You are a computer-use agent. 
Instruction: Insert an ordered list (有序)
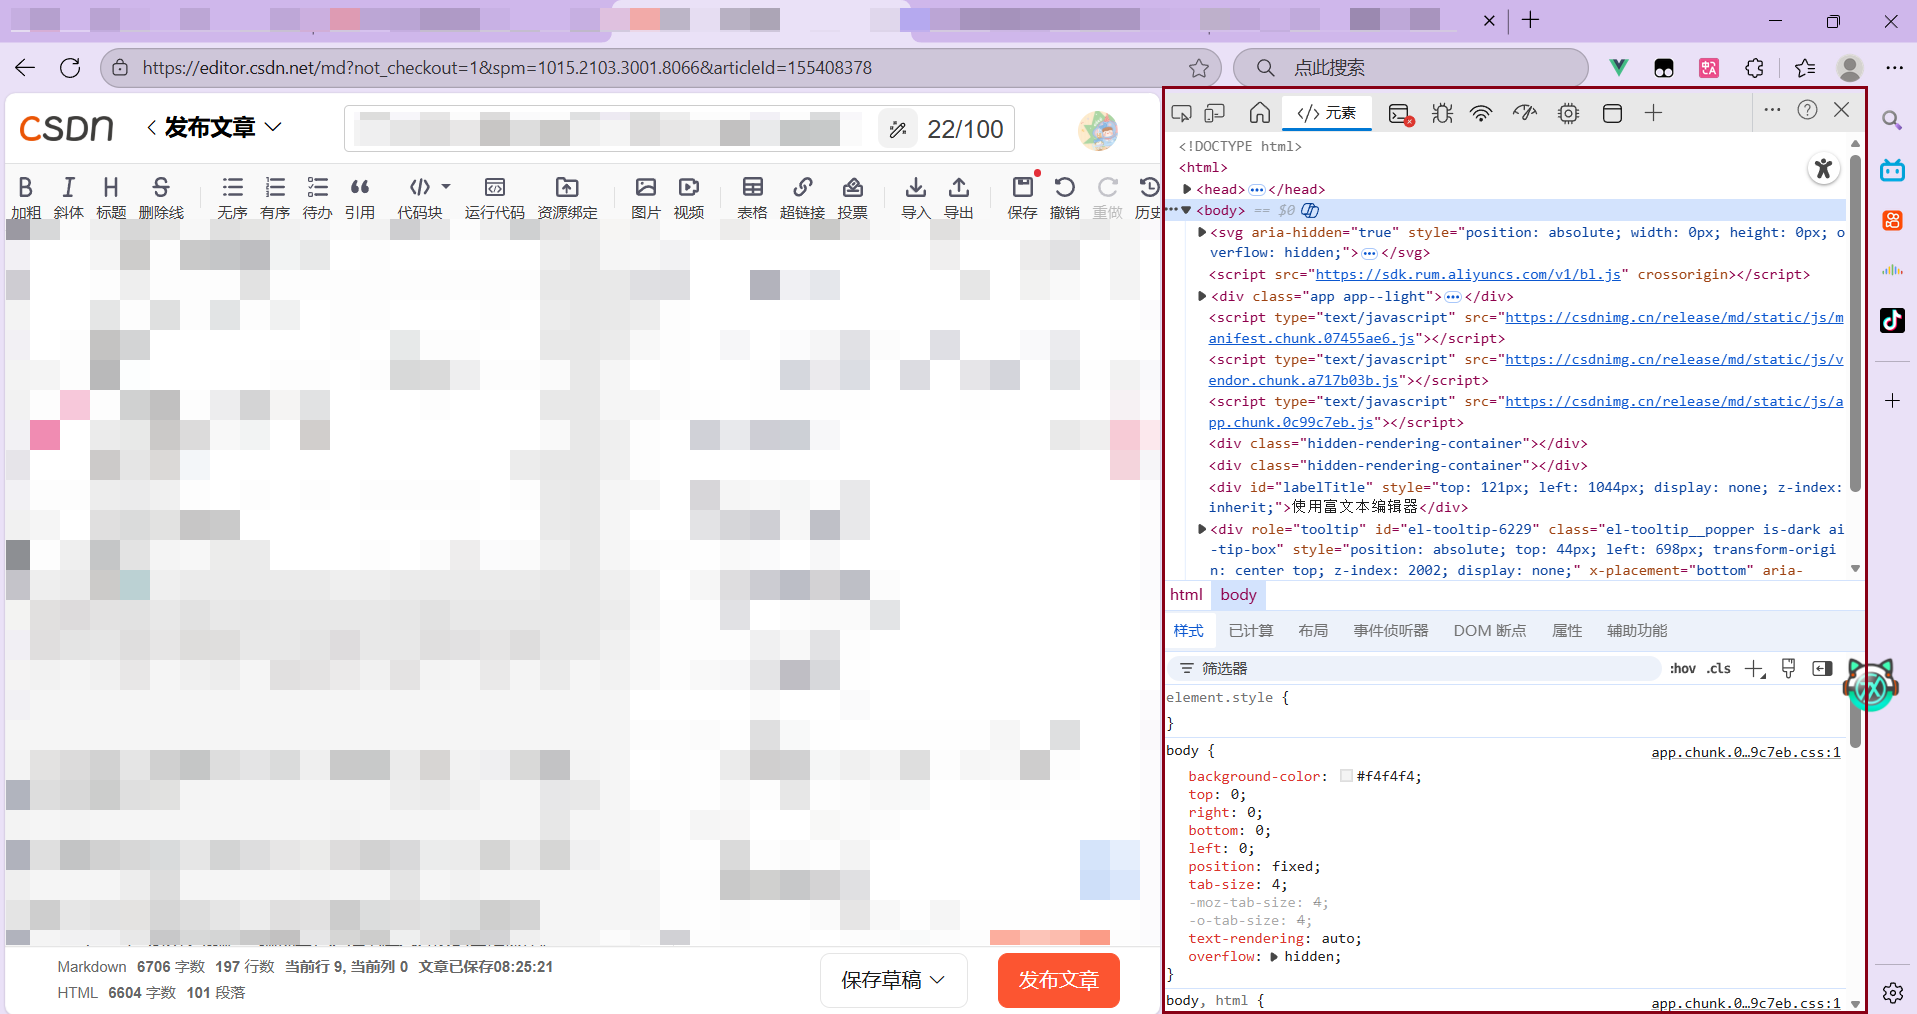tap(275, 197)
